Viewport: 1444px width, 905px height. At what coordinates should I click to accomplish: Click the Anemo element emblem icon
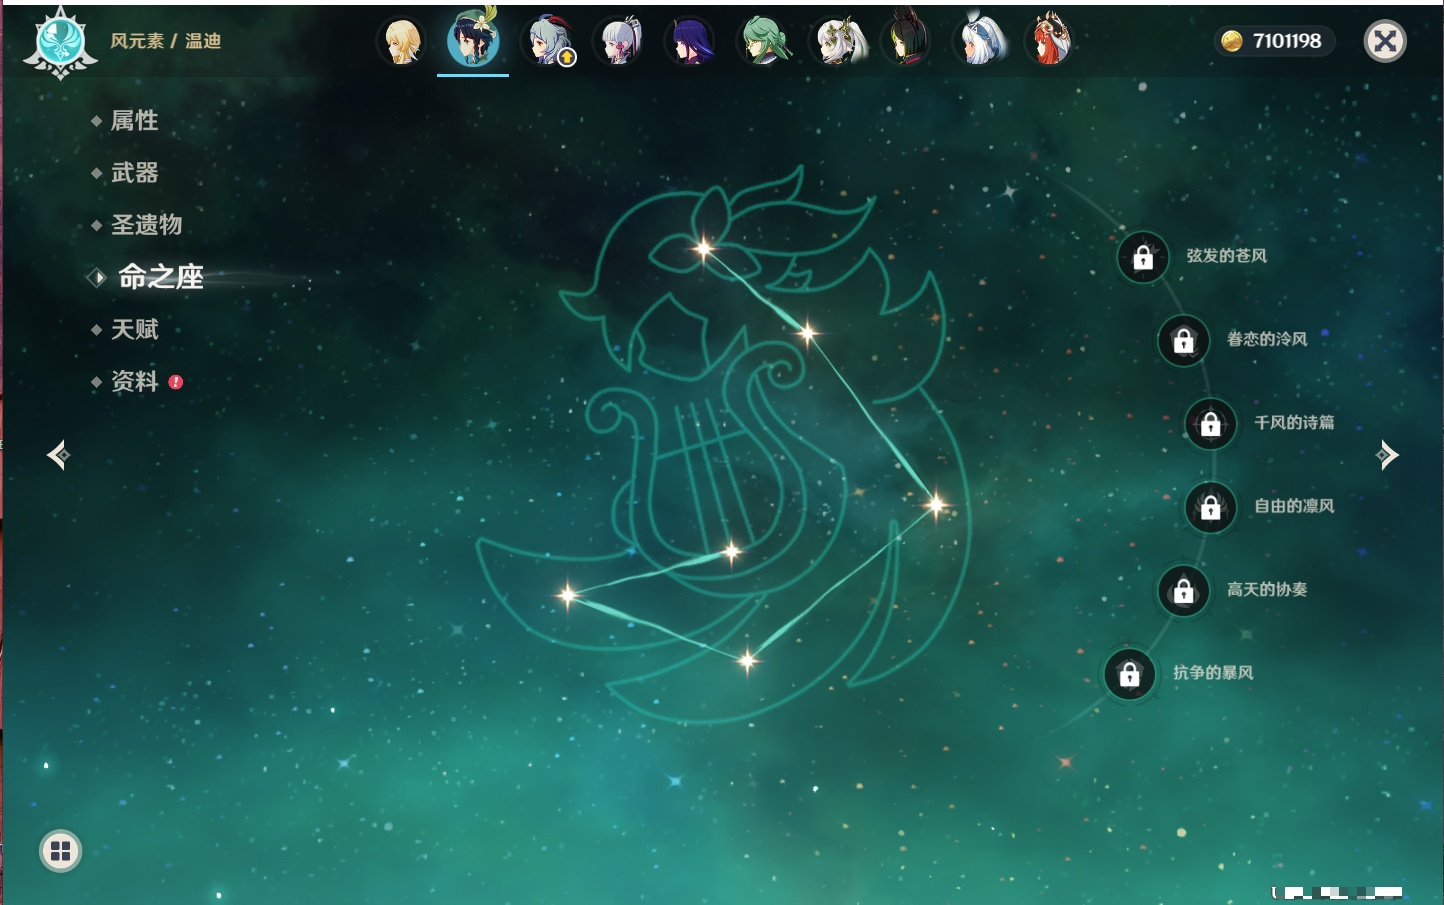60,43
